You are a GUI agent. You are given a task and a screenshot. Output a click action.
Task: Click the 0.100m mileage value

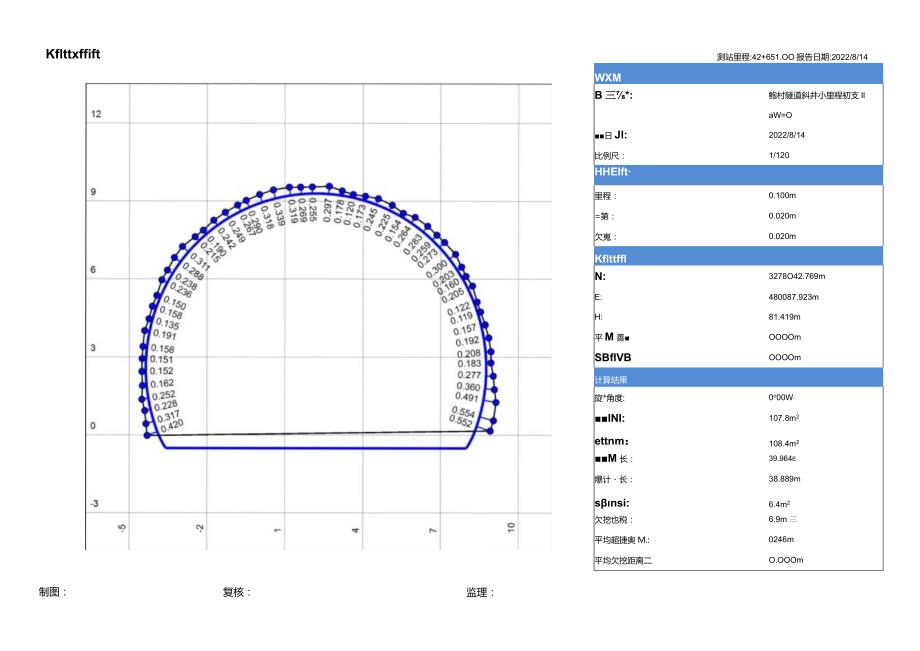click(783, 196)
